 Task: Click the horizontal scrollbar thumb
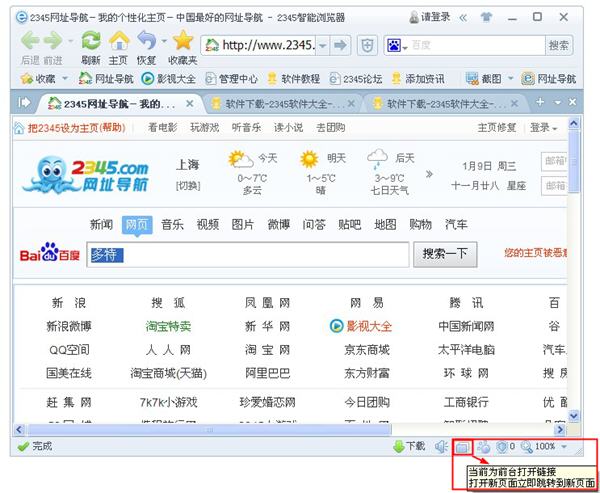click(x=209, y=430)
